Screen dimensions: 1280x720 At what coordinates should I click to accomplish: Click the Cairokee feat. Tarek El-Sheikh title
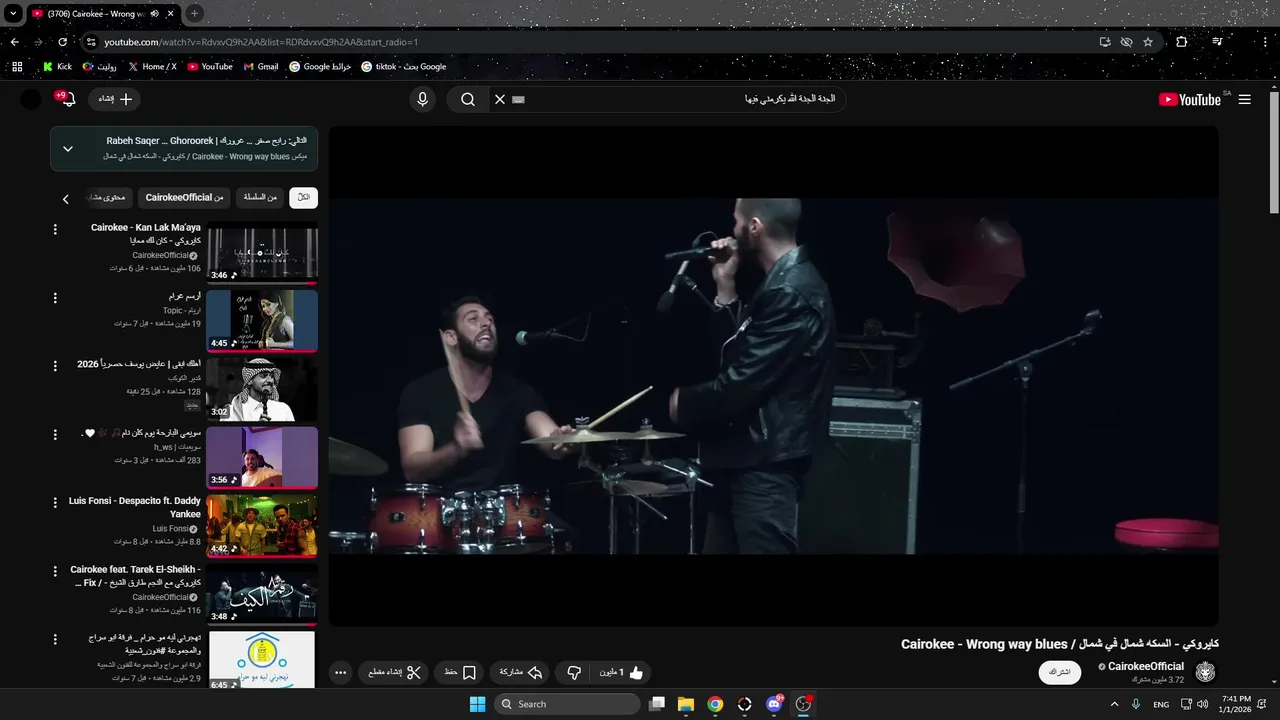pos(136,576)
